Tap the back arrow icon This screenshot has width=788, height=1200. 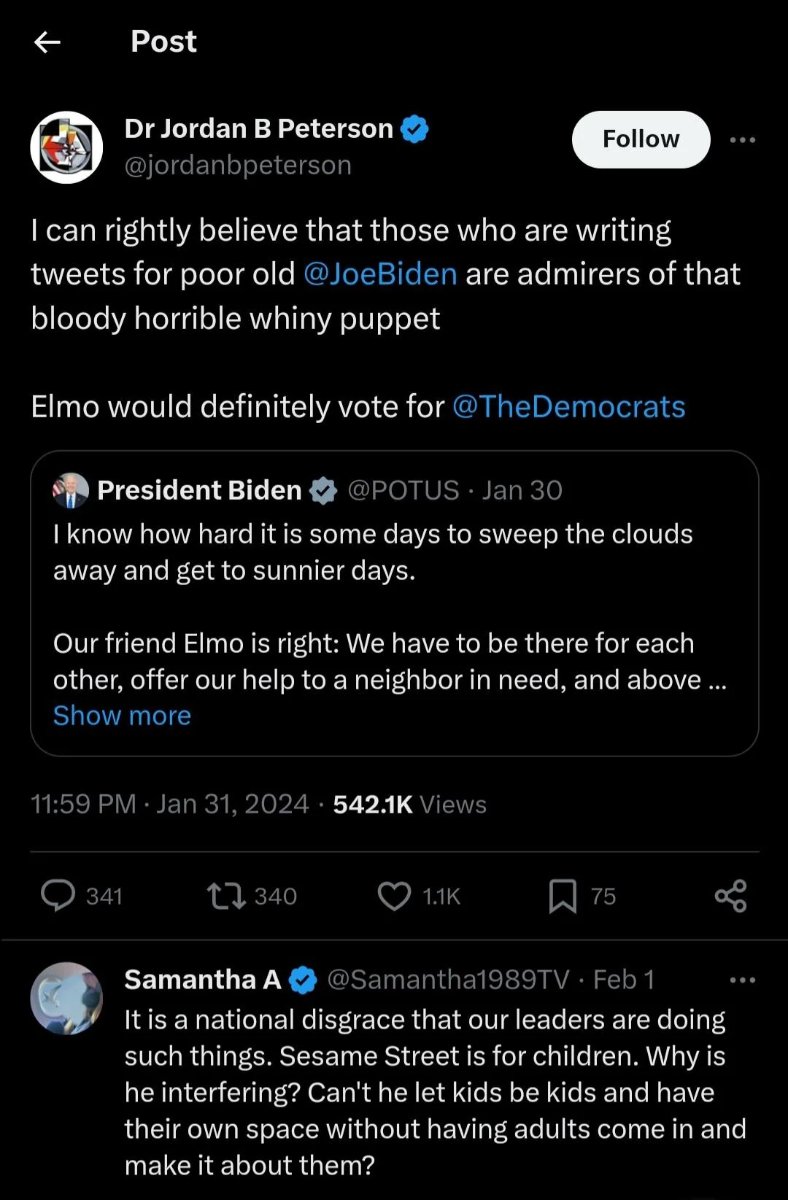click(47, 42)
